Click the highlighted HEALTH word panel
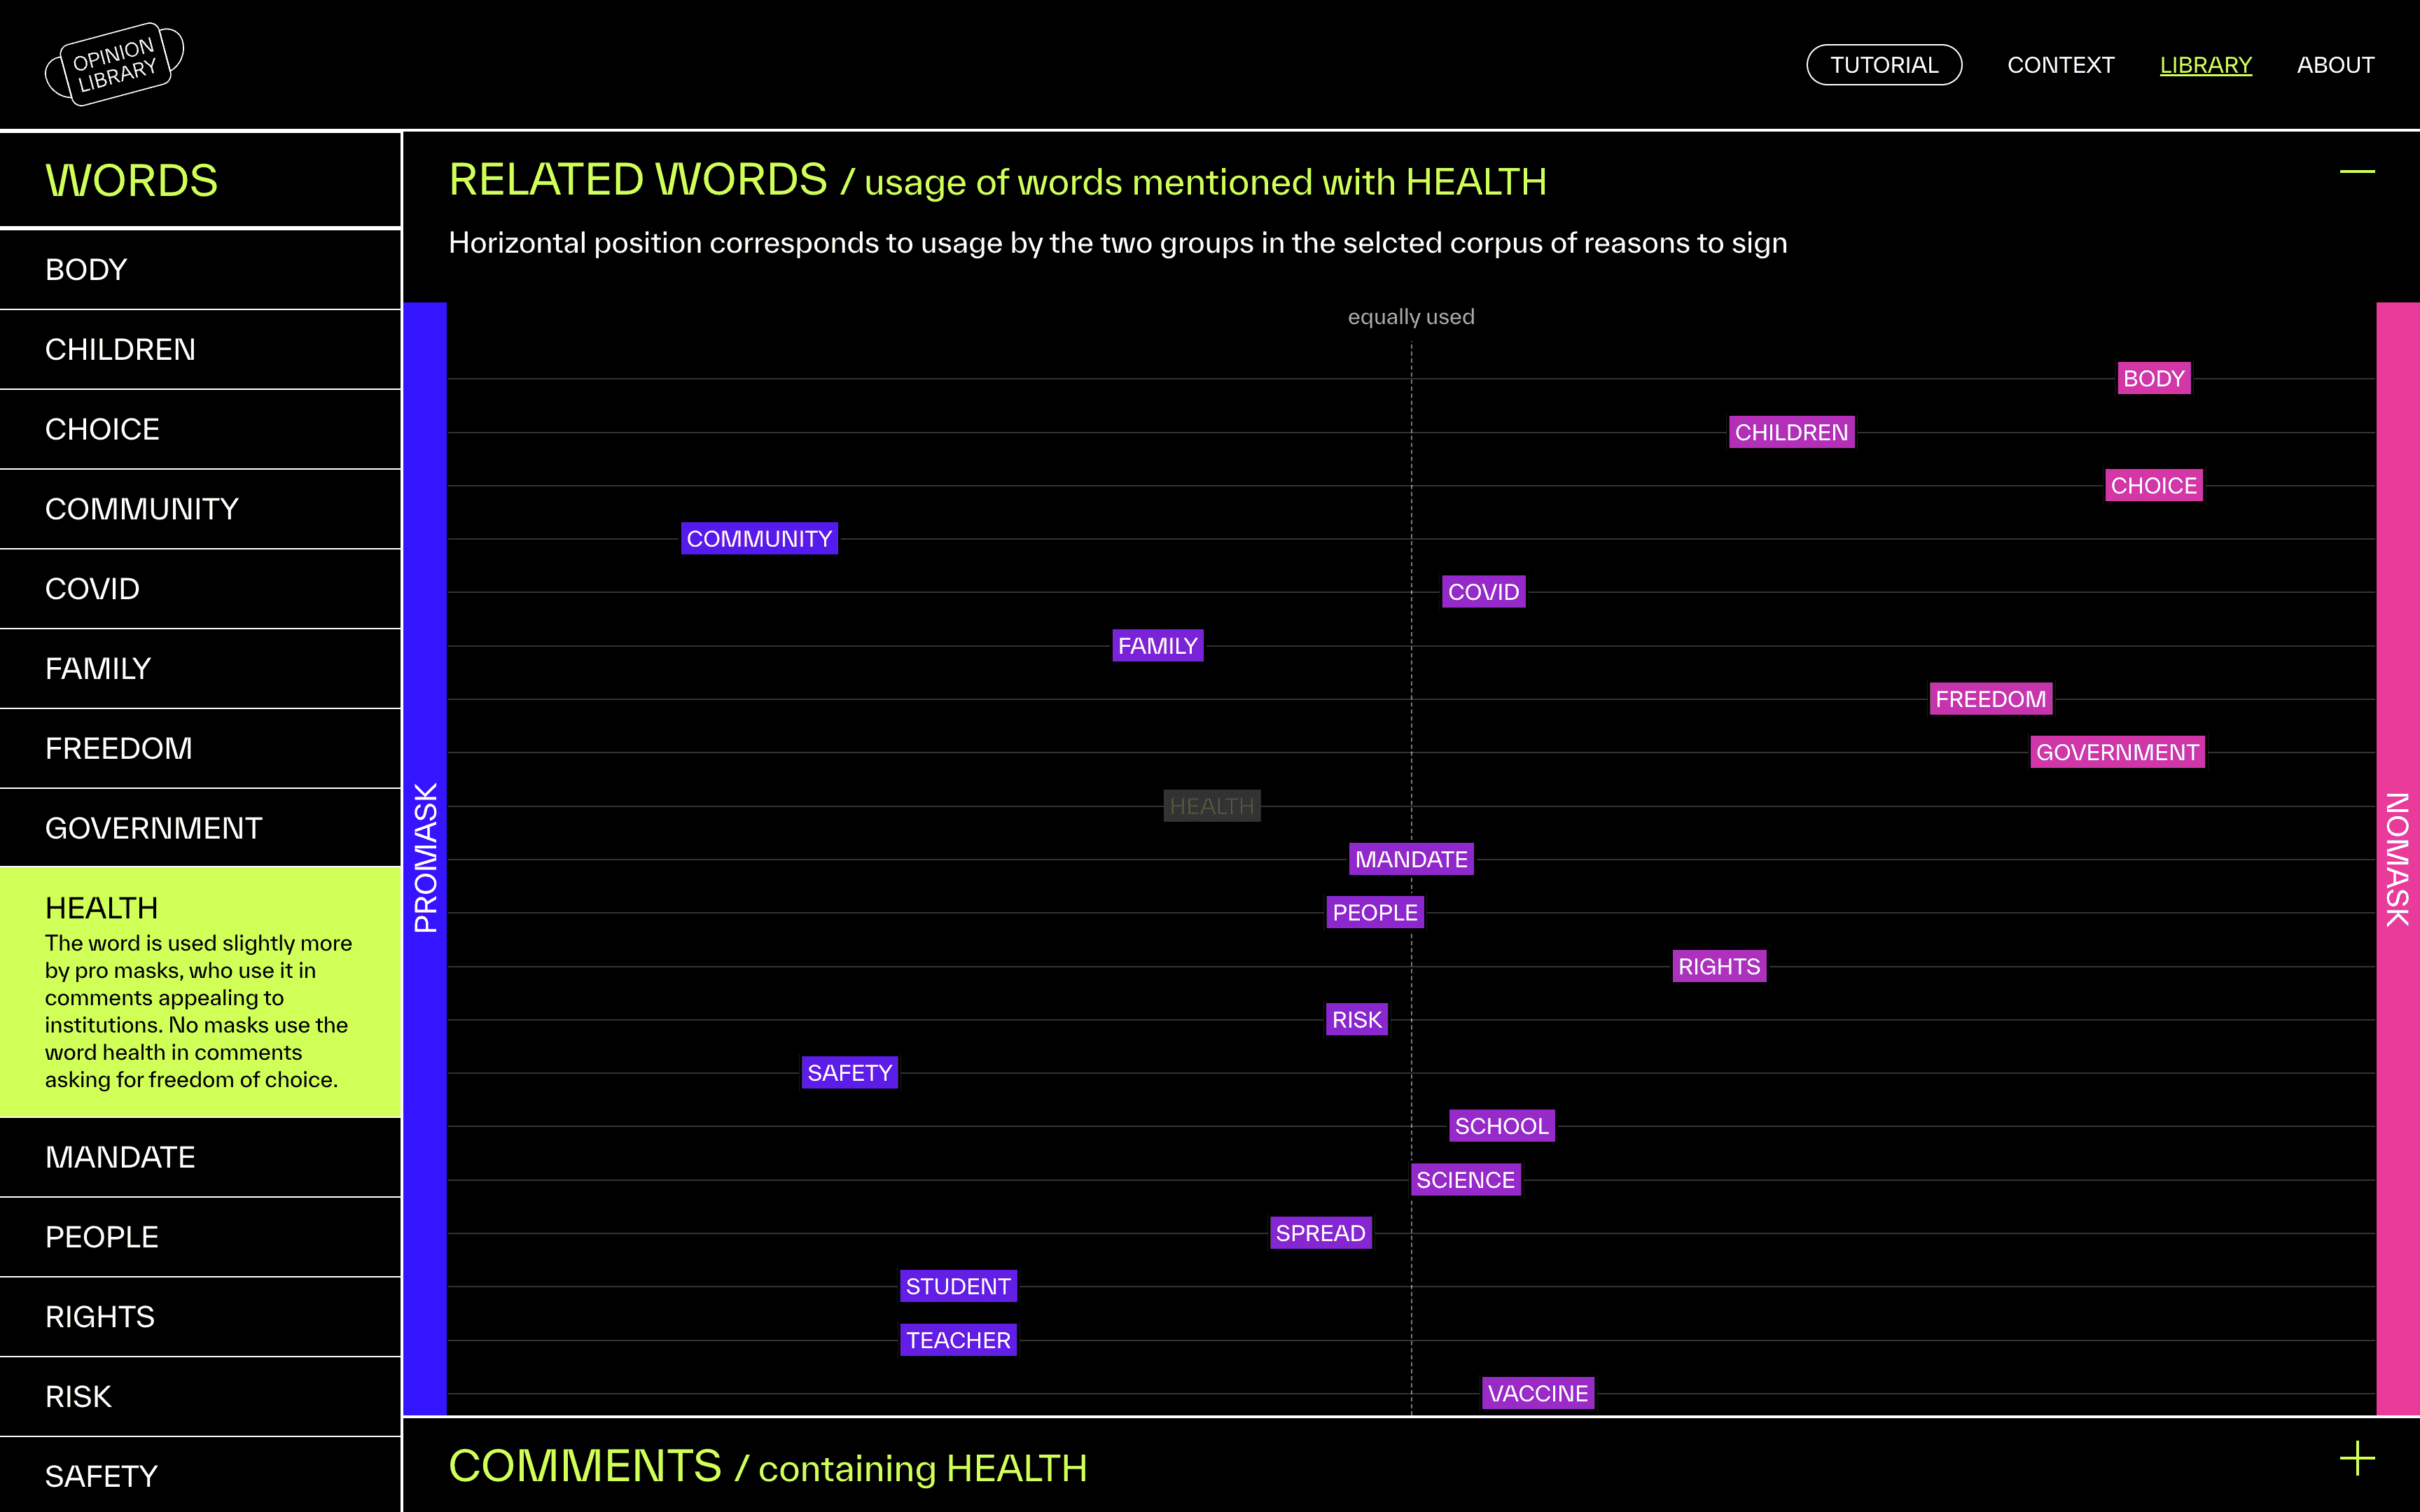Image resolution: width=2420 pixels, height=1512 pixels. point(200,992)
